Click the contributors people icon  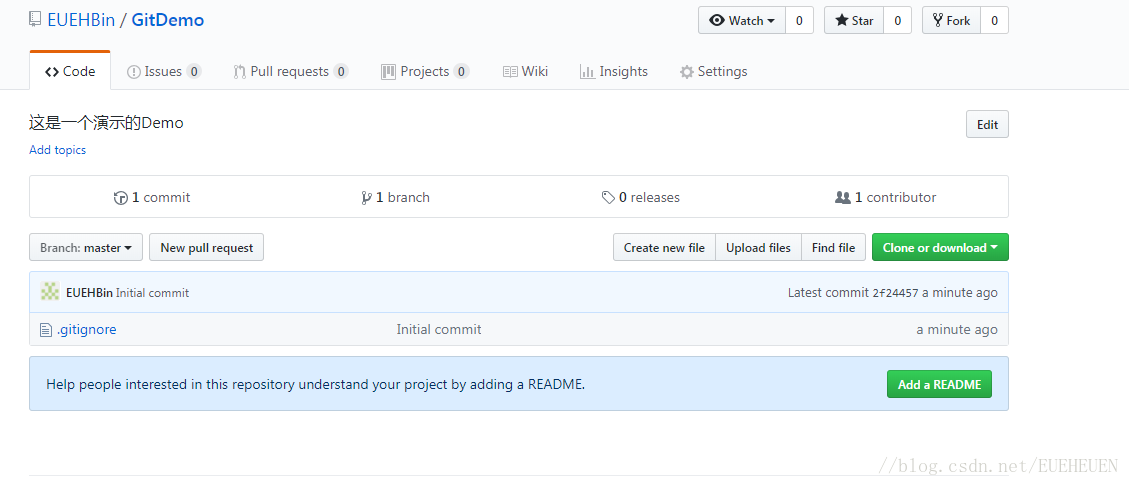pyautogui.click(x=842, y=197)
